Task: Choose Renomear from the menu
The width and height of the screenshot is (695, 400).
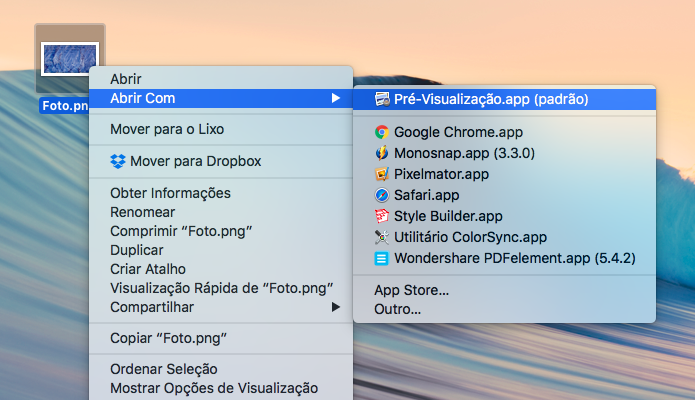Action: (221, 212)
